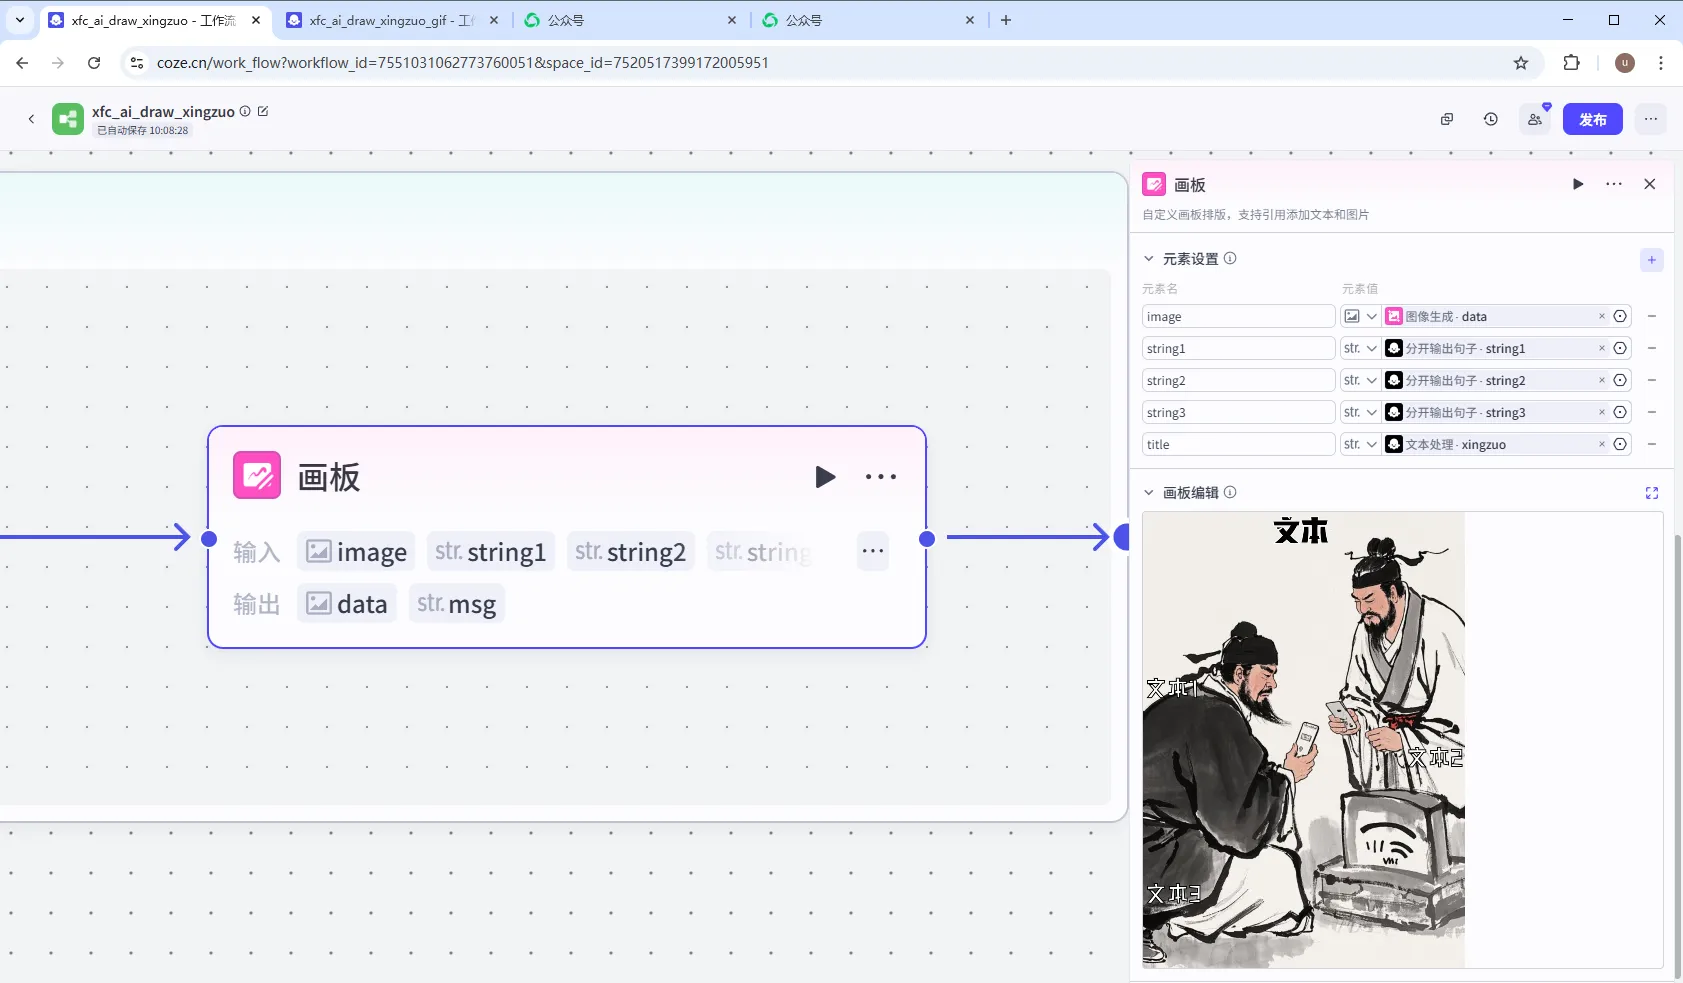
Task: Click the string3 element name field
Action: tap(1238, 412)
